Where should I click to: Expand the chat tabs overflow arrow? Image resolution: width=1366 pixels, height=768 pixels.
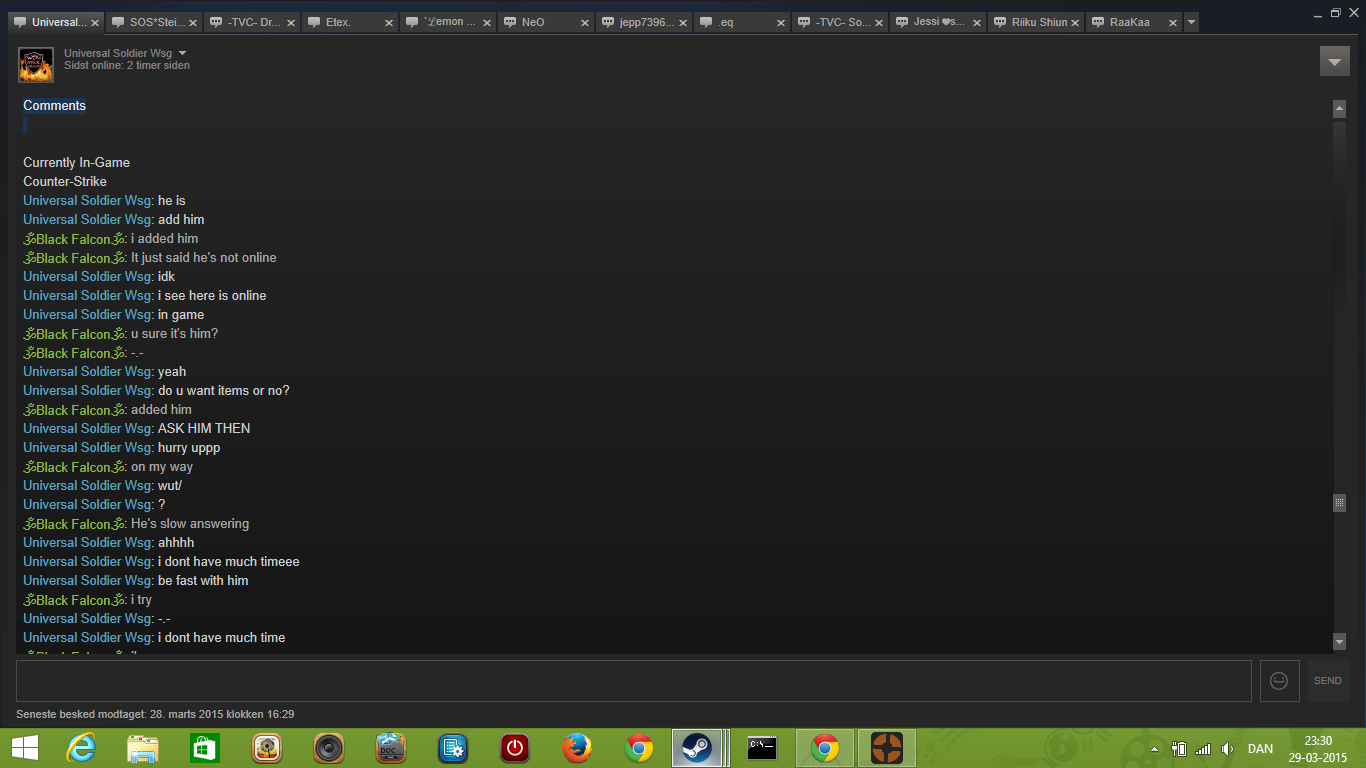tap(1191, 22)
